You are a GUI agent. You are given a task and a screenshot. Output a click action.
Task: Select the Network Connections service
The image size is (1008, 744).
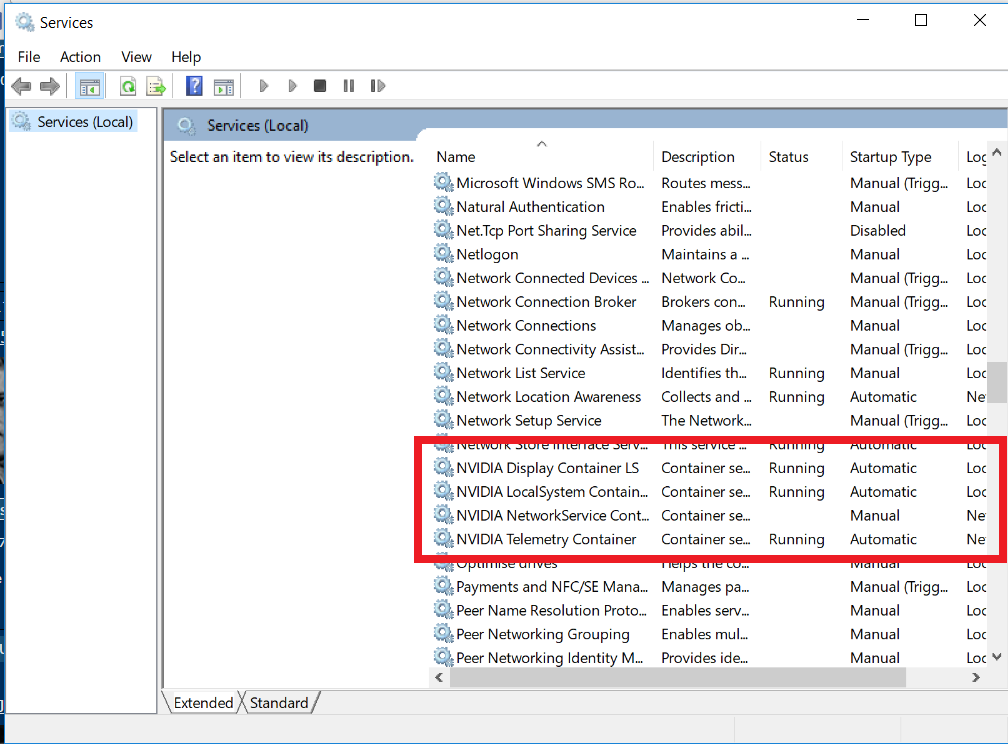(710, 325)
